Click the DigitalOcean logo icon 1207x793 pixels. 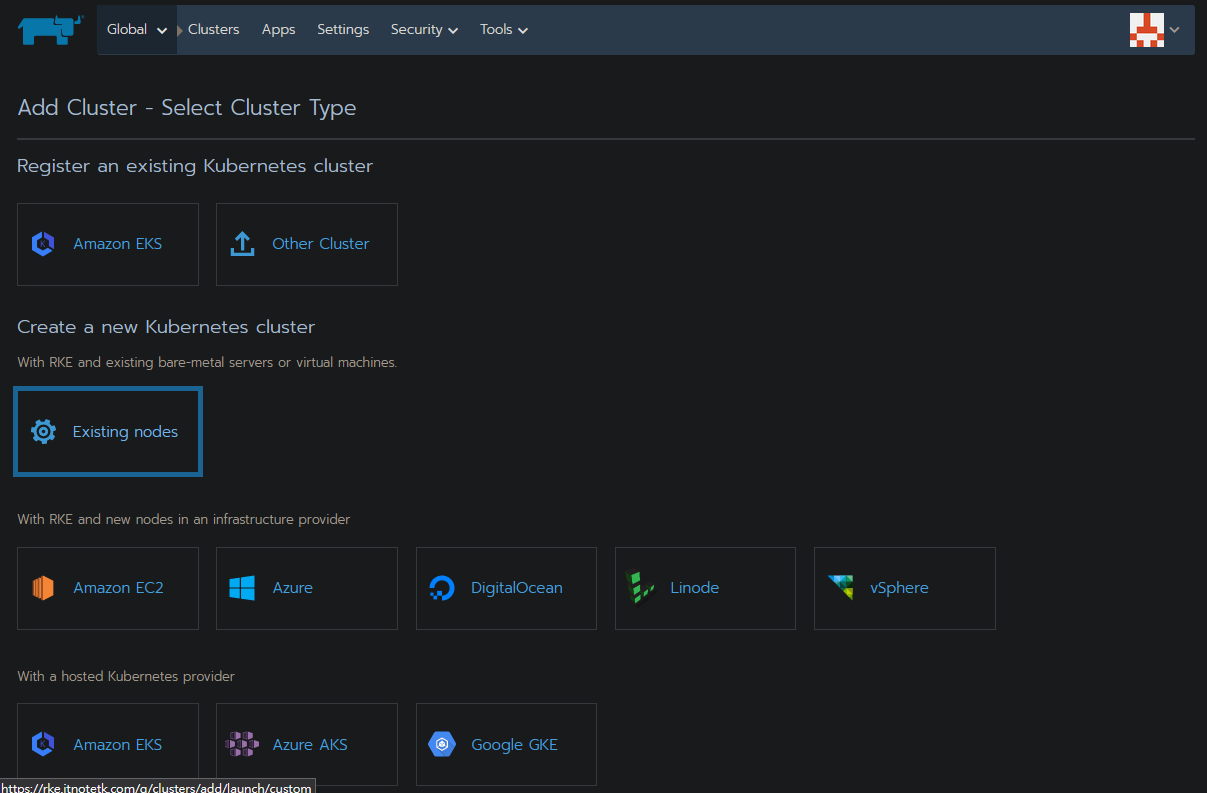(x=441, y=588)
